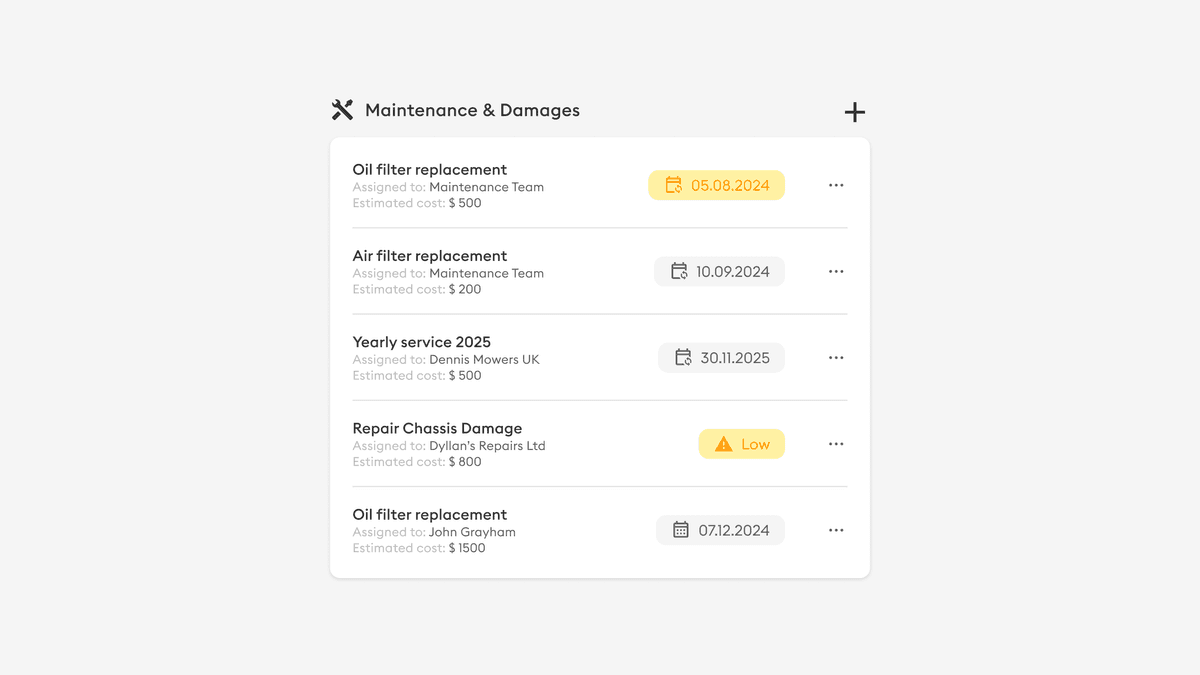Select the Maintenance & Damages title

[x=472, y=110]
